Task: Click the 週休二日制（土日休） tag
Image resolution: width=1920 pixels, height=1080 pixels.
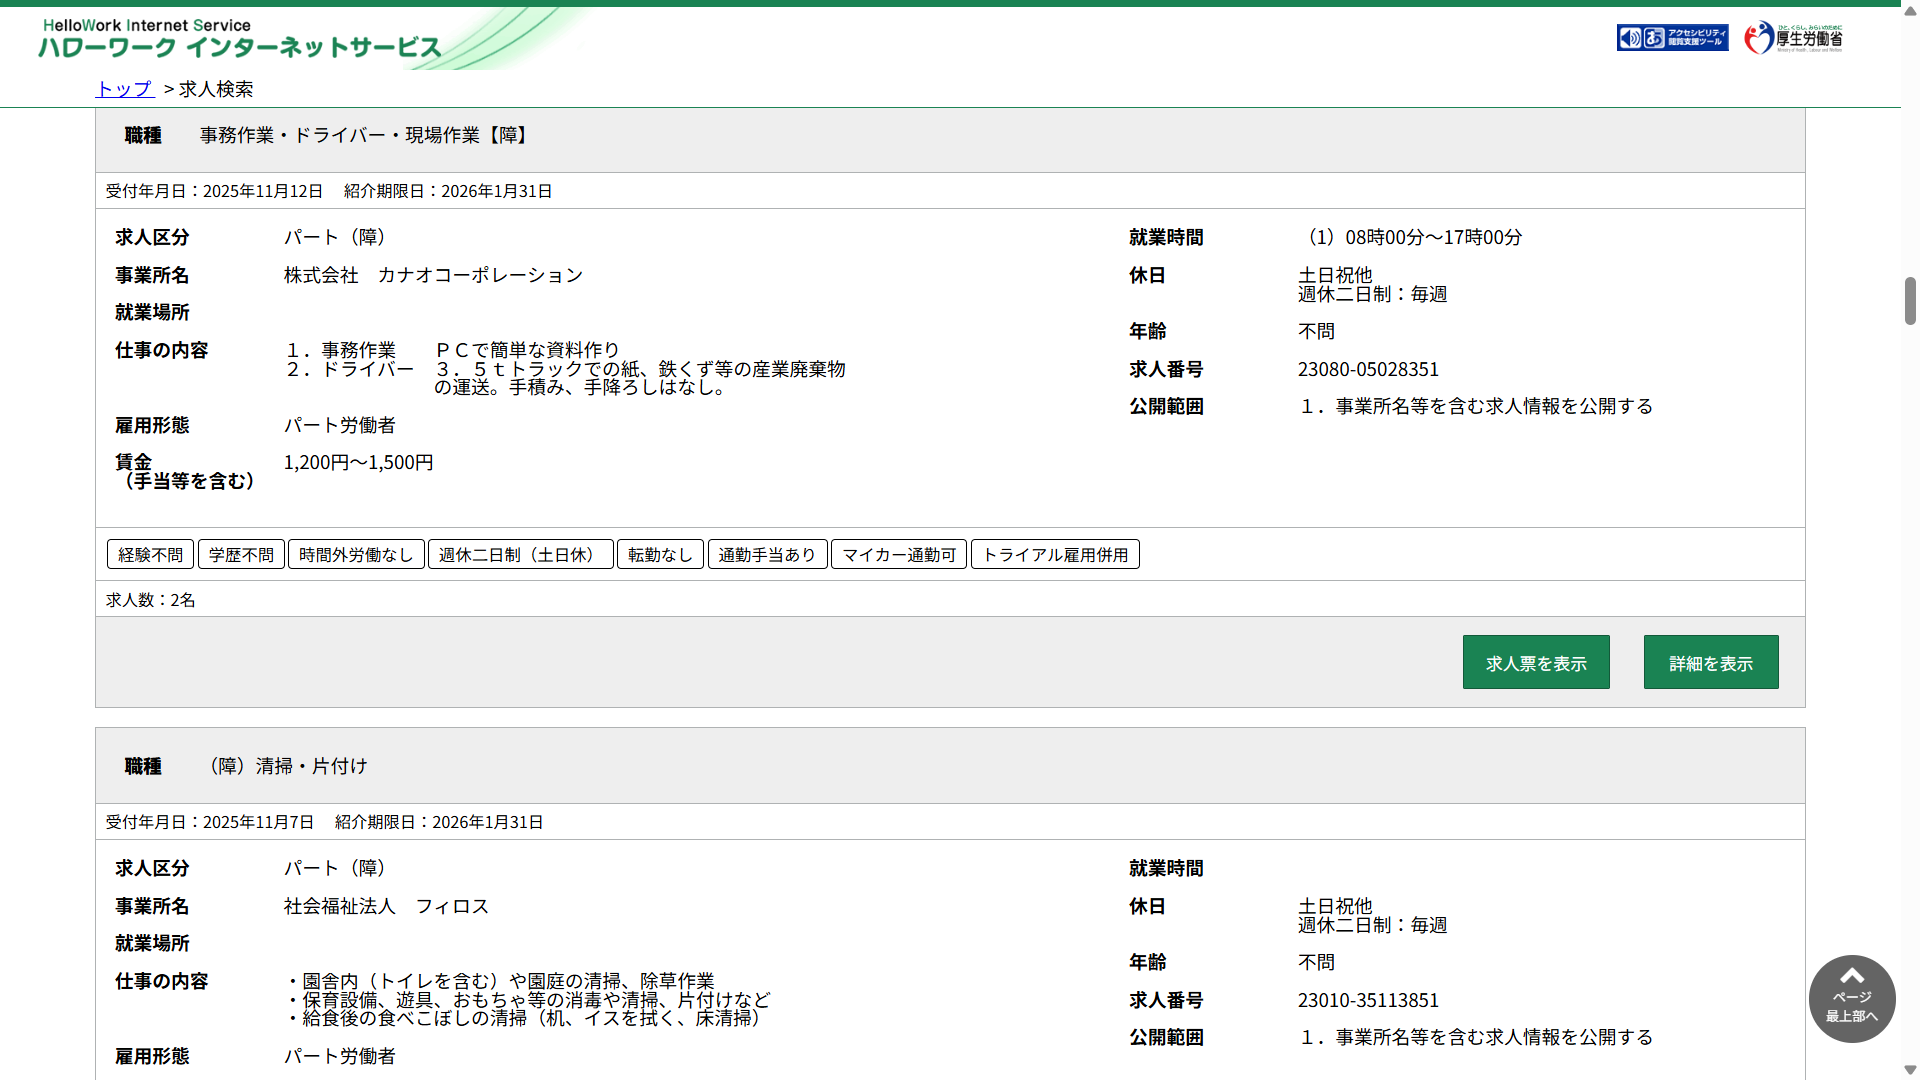Action: (520, 554)
